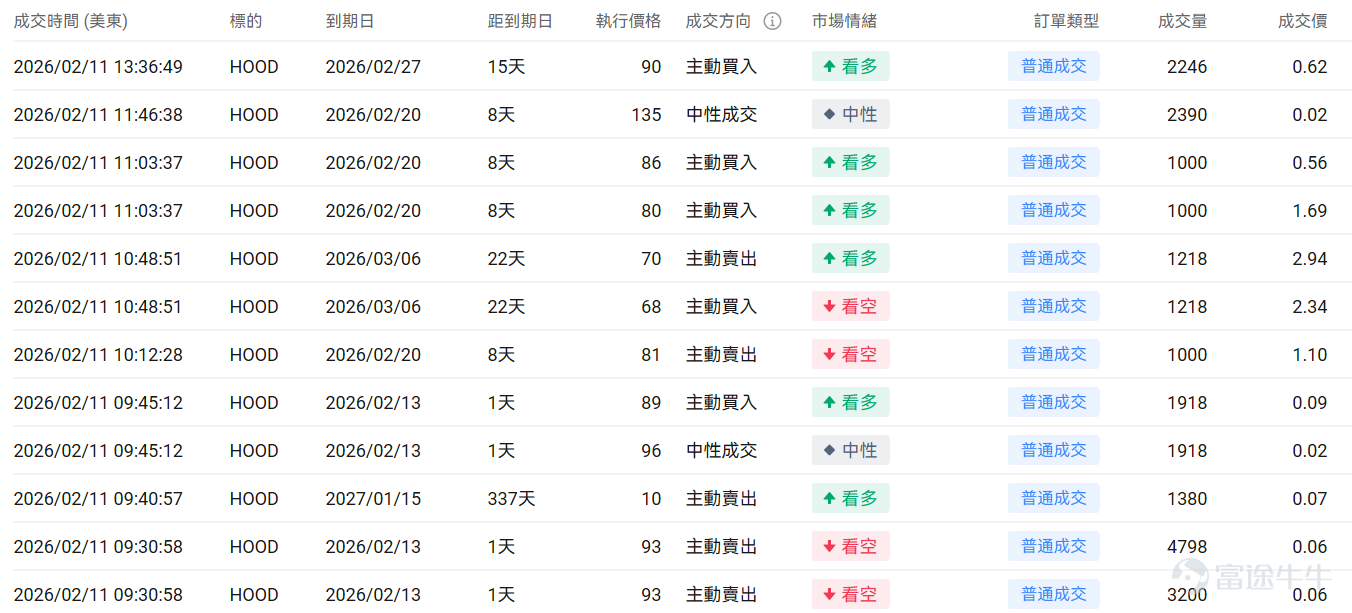Click the 市場情緒 column header
Screen dimensions: 1352x613
coord(845,21)
